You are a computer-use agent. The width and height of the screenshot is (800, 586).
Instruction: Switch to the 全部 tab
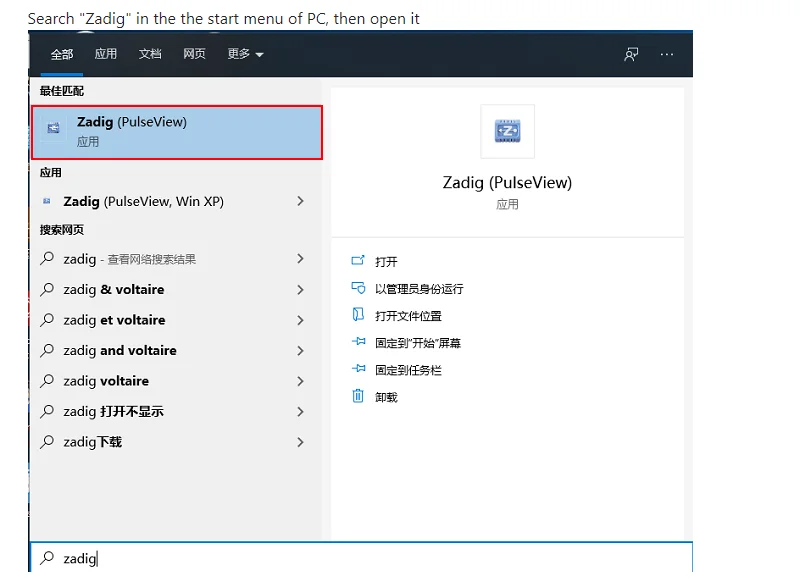coord(62,54)
